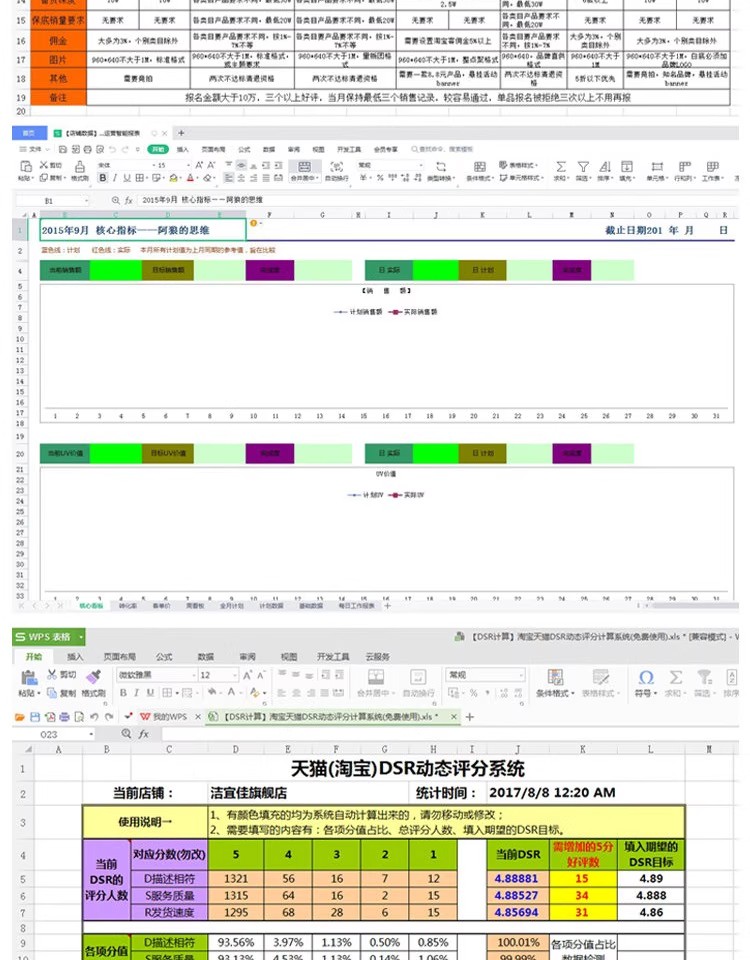
Task: Click the 合并居中 icon in bottom window
Action: (376, 677)
